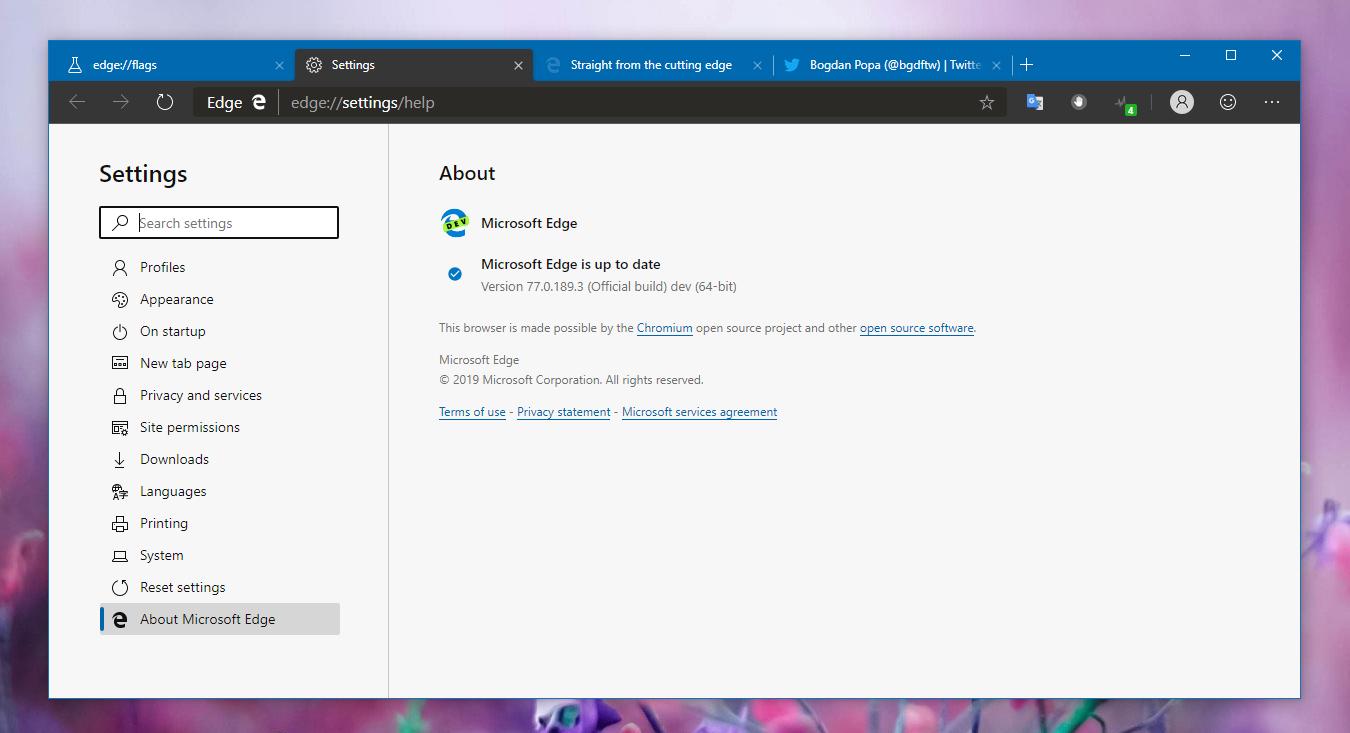Screen dimensions: 1350x733
Task: Minimize the Edge window
Action: 1185,56
